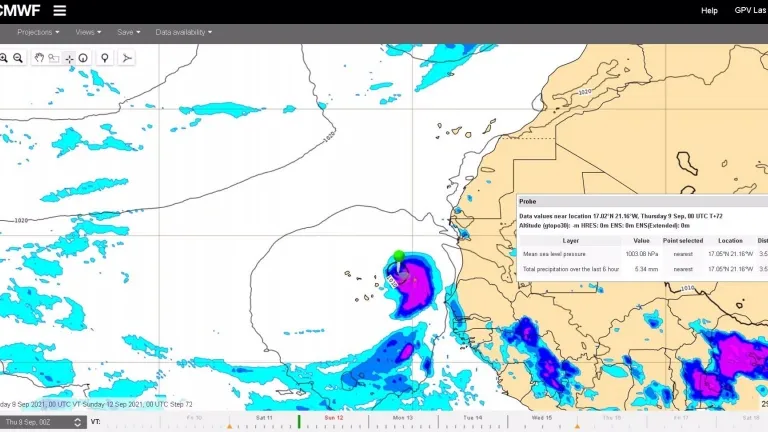Screen dimensions: 768x432
Task: Click the circular info tool in toolbar
Action: tap(82, 58)
